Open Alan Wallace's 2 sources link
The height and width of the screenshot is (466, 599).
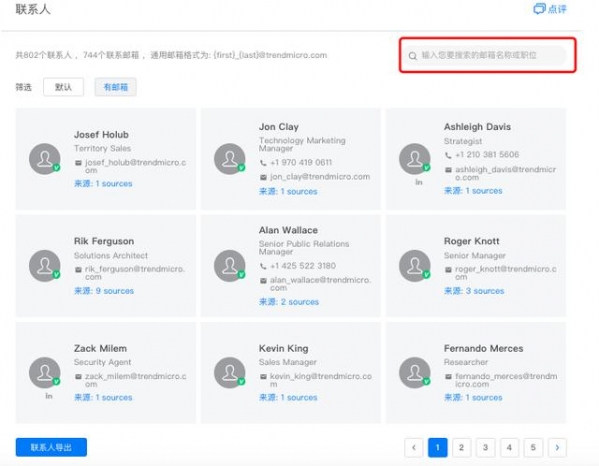coord(289,302)
